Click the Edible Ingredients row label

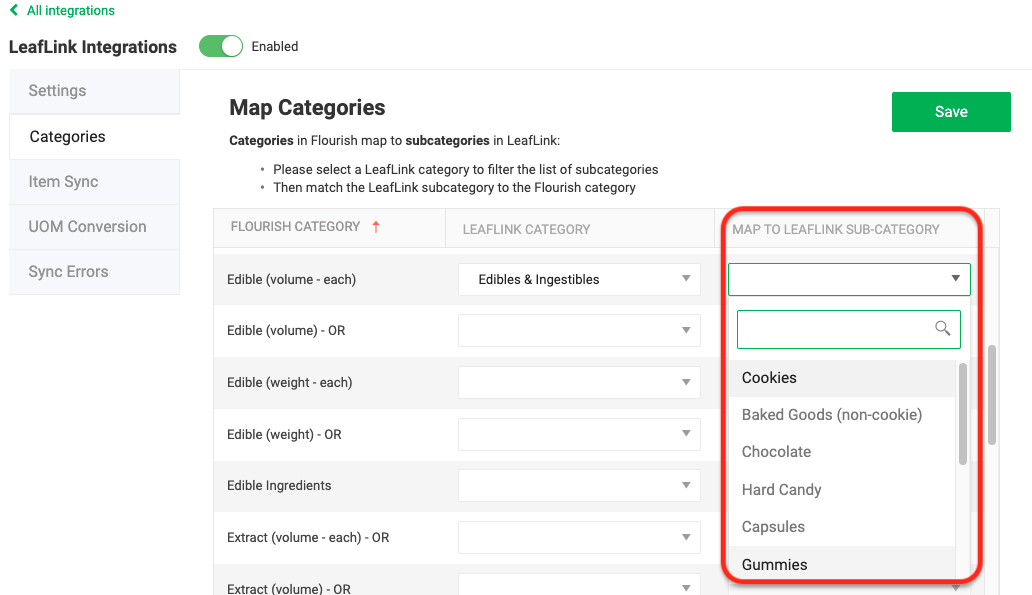coord(279,486)
